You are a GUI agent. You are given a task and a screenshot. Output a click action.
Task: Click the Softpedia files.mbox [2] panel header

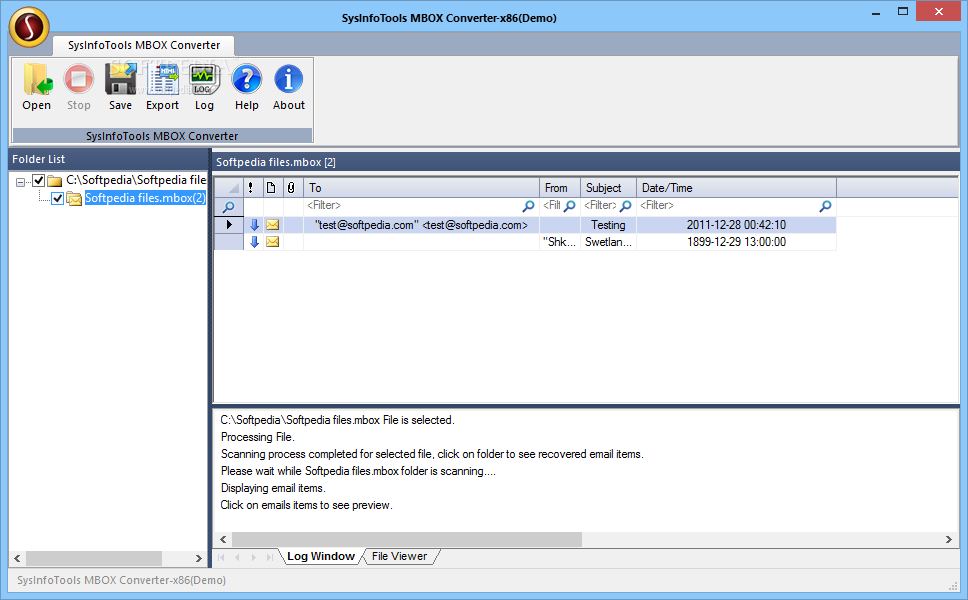[586, 162]
